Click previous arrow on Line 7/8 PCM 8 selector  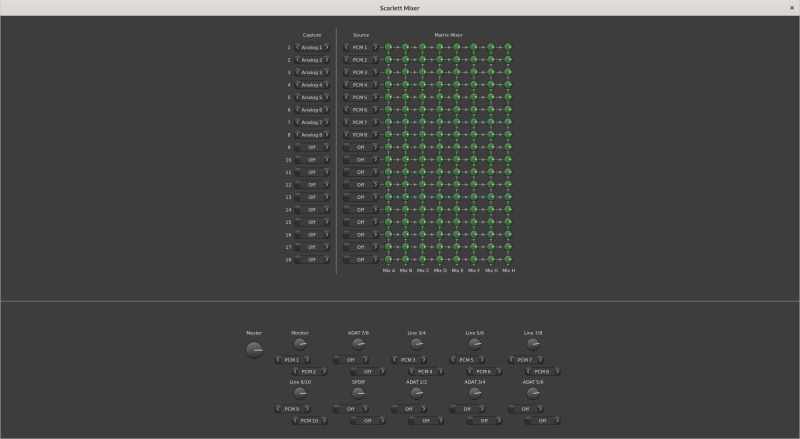click(x=529, y=372)
